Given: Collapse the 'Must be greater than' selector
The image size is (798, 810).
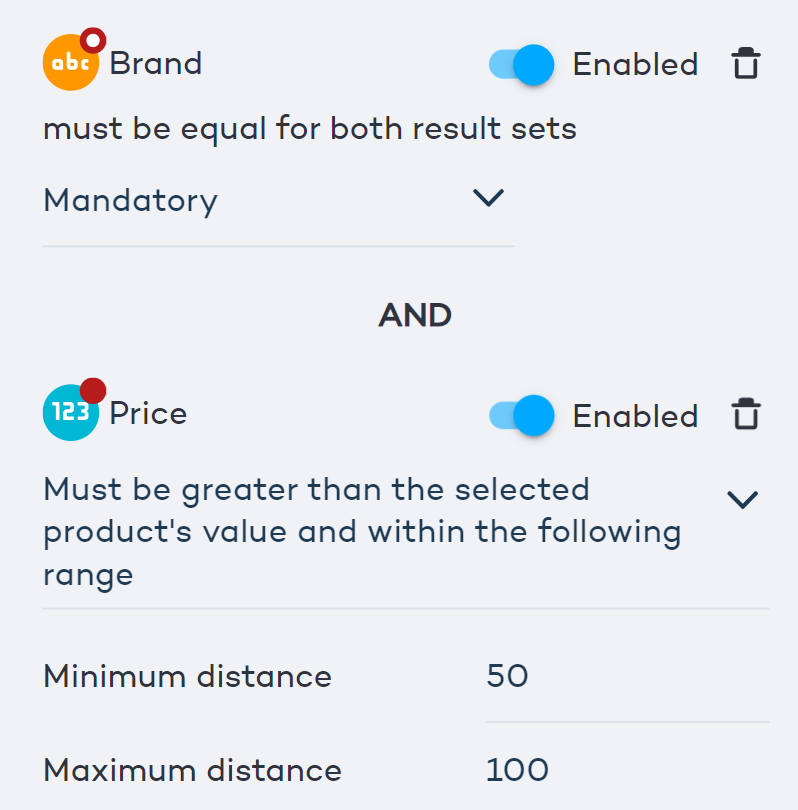Looking at the screenshot, I should 743,498.
